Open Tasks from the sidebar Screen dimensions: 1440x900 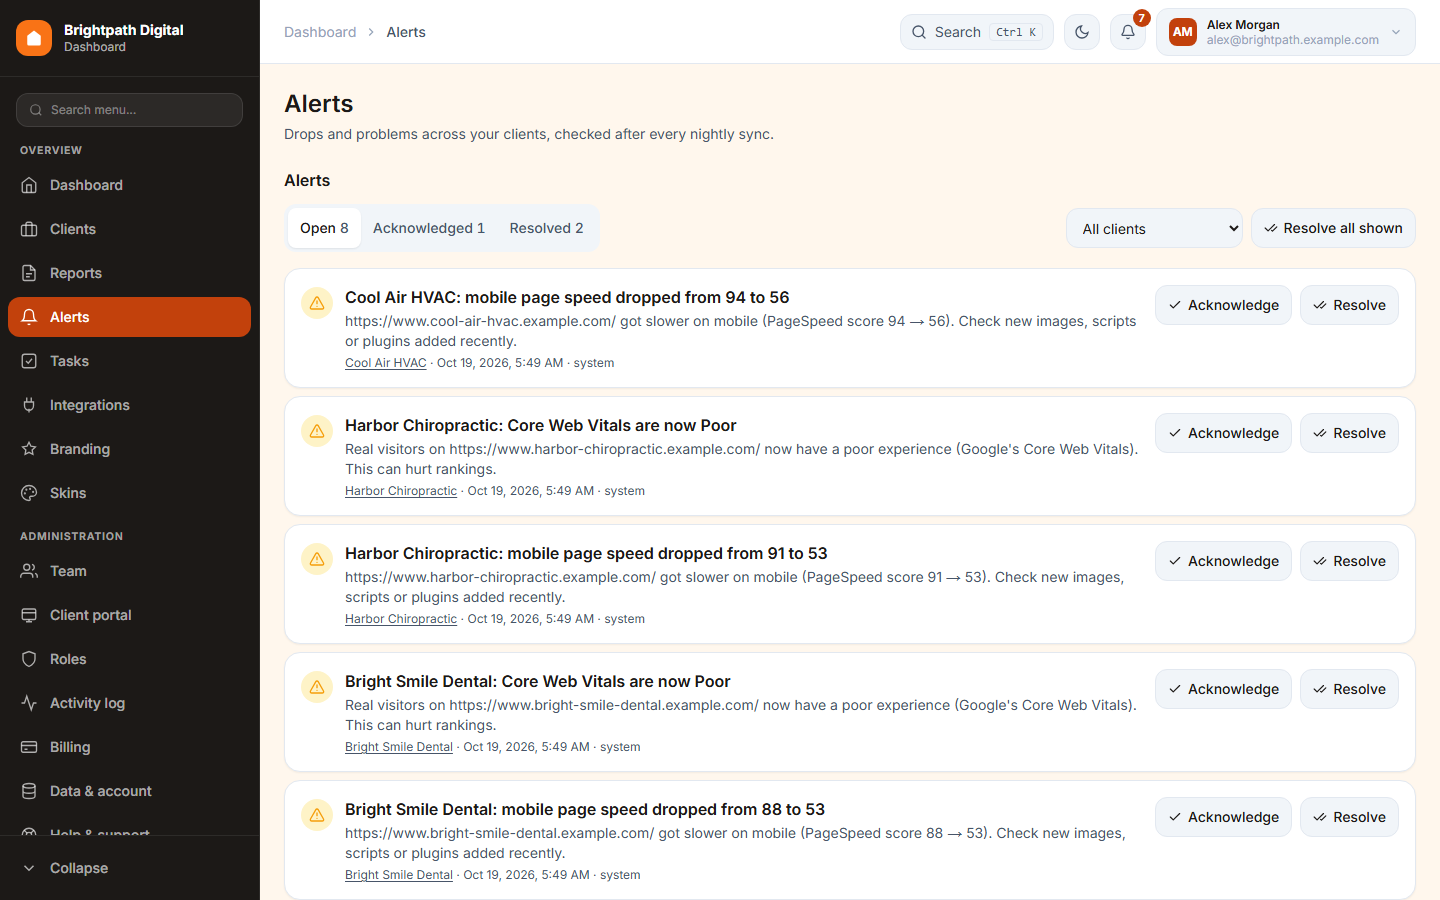(x=130, y=361)
